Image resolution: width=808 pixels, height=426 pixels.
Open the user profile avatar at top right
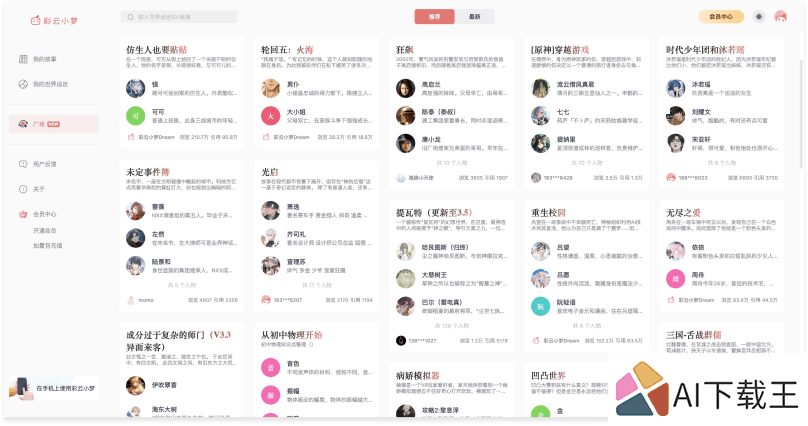[x=781, y=16]
